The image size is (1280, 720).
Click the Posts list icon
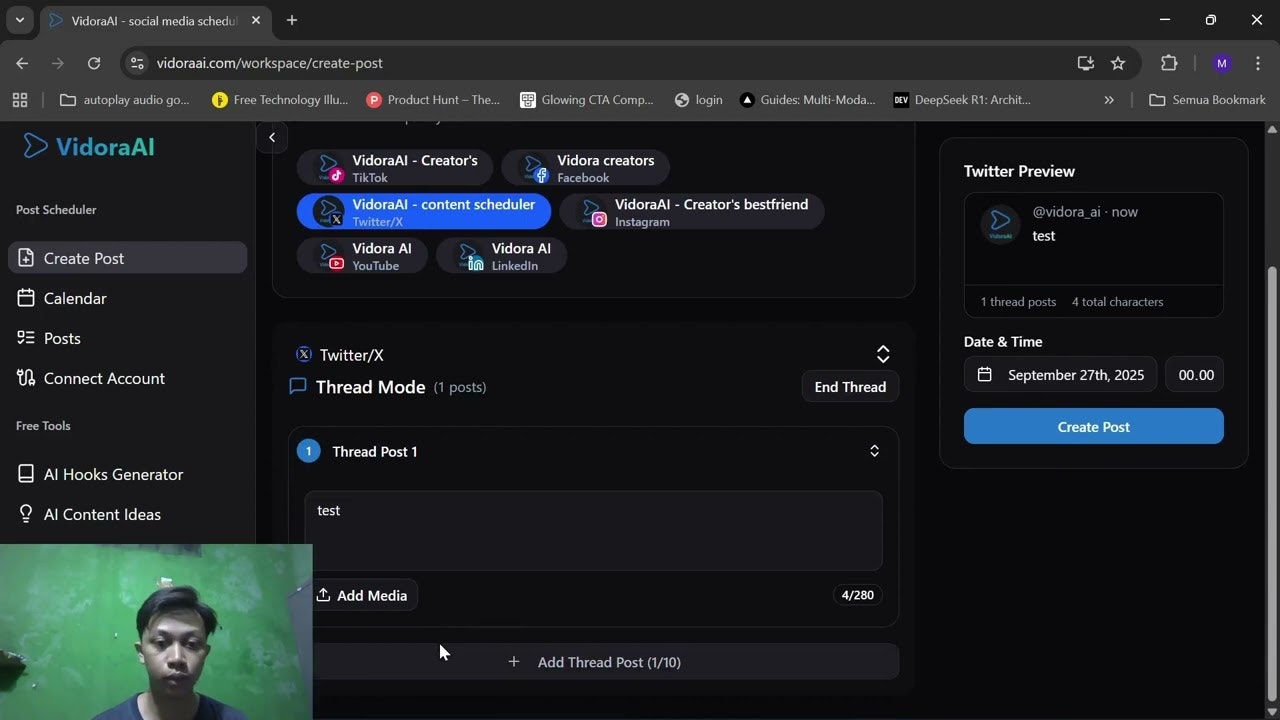(26, 338)
